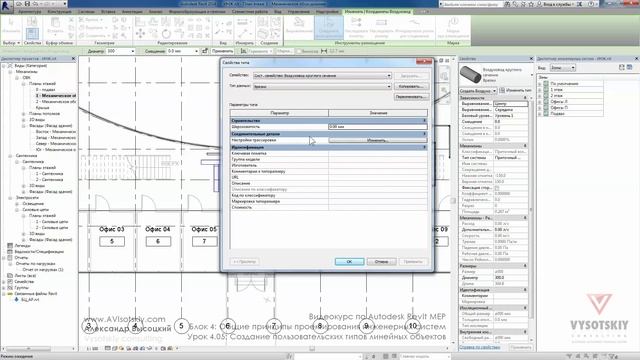Open the Вид dropdown in System Browser
Image resolution: width=640 pixels, height=360 pixels.
coord(562,68)
